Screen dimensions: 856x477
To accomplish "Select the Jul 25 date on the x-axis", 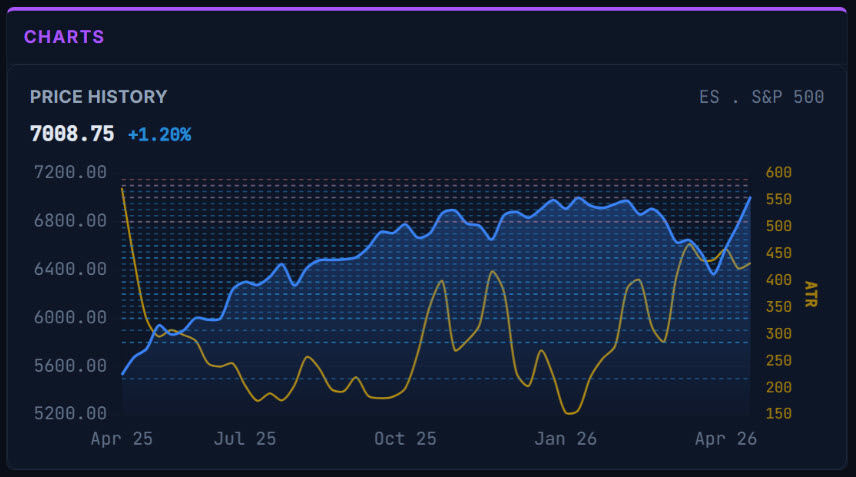I will (245, 438).
